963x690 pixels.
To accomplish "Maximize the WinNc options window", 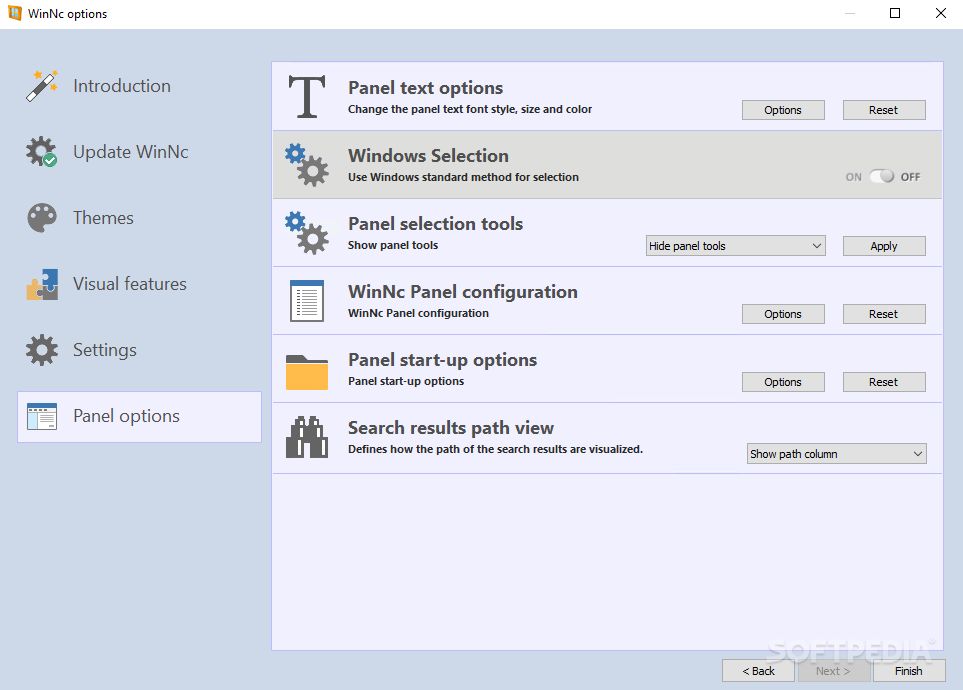I will 895,14.
